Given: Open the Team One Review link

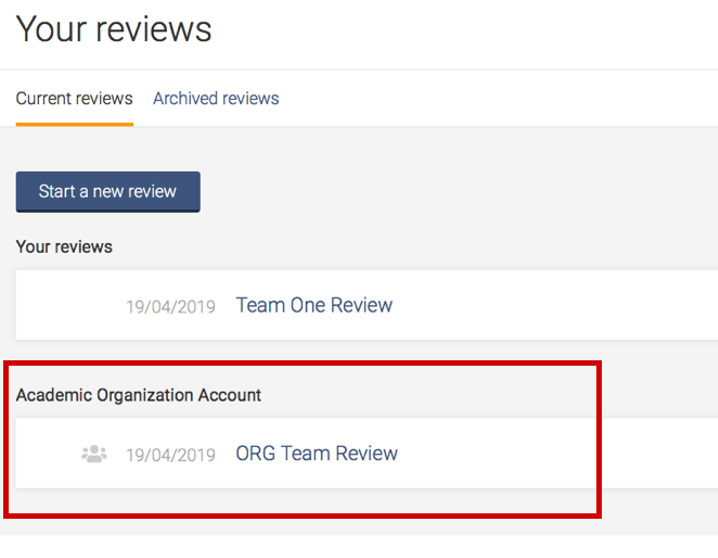Looking at the screenshot, I should pyautogui.click(x=314, y=305).
